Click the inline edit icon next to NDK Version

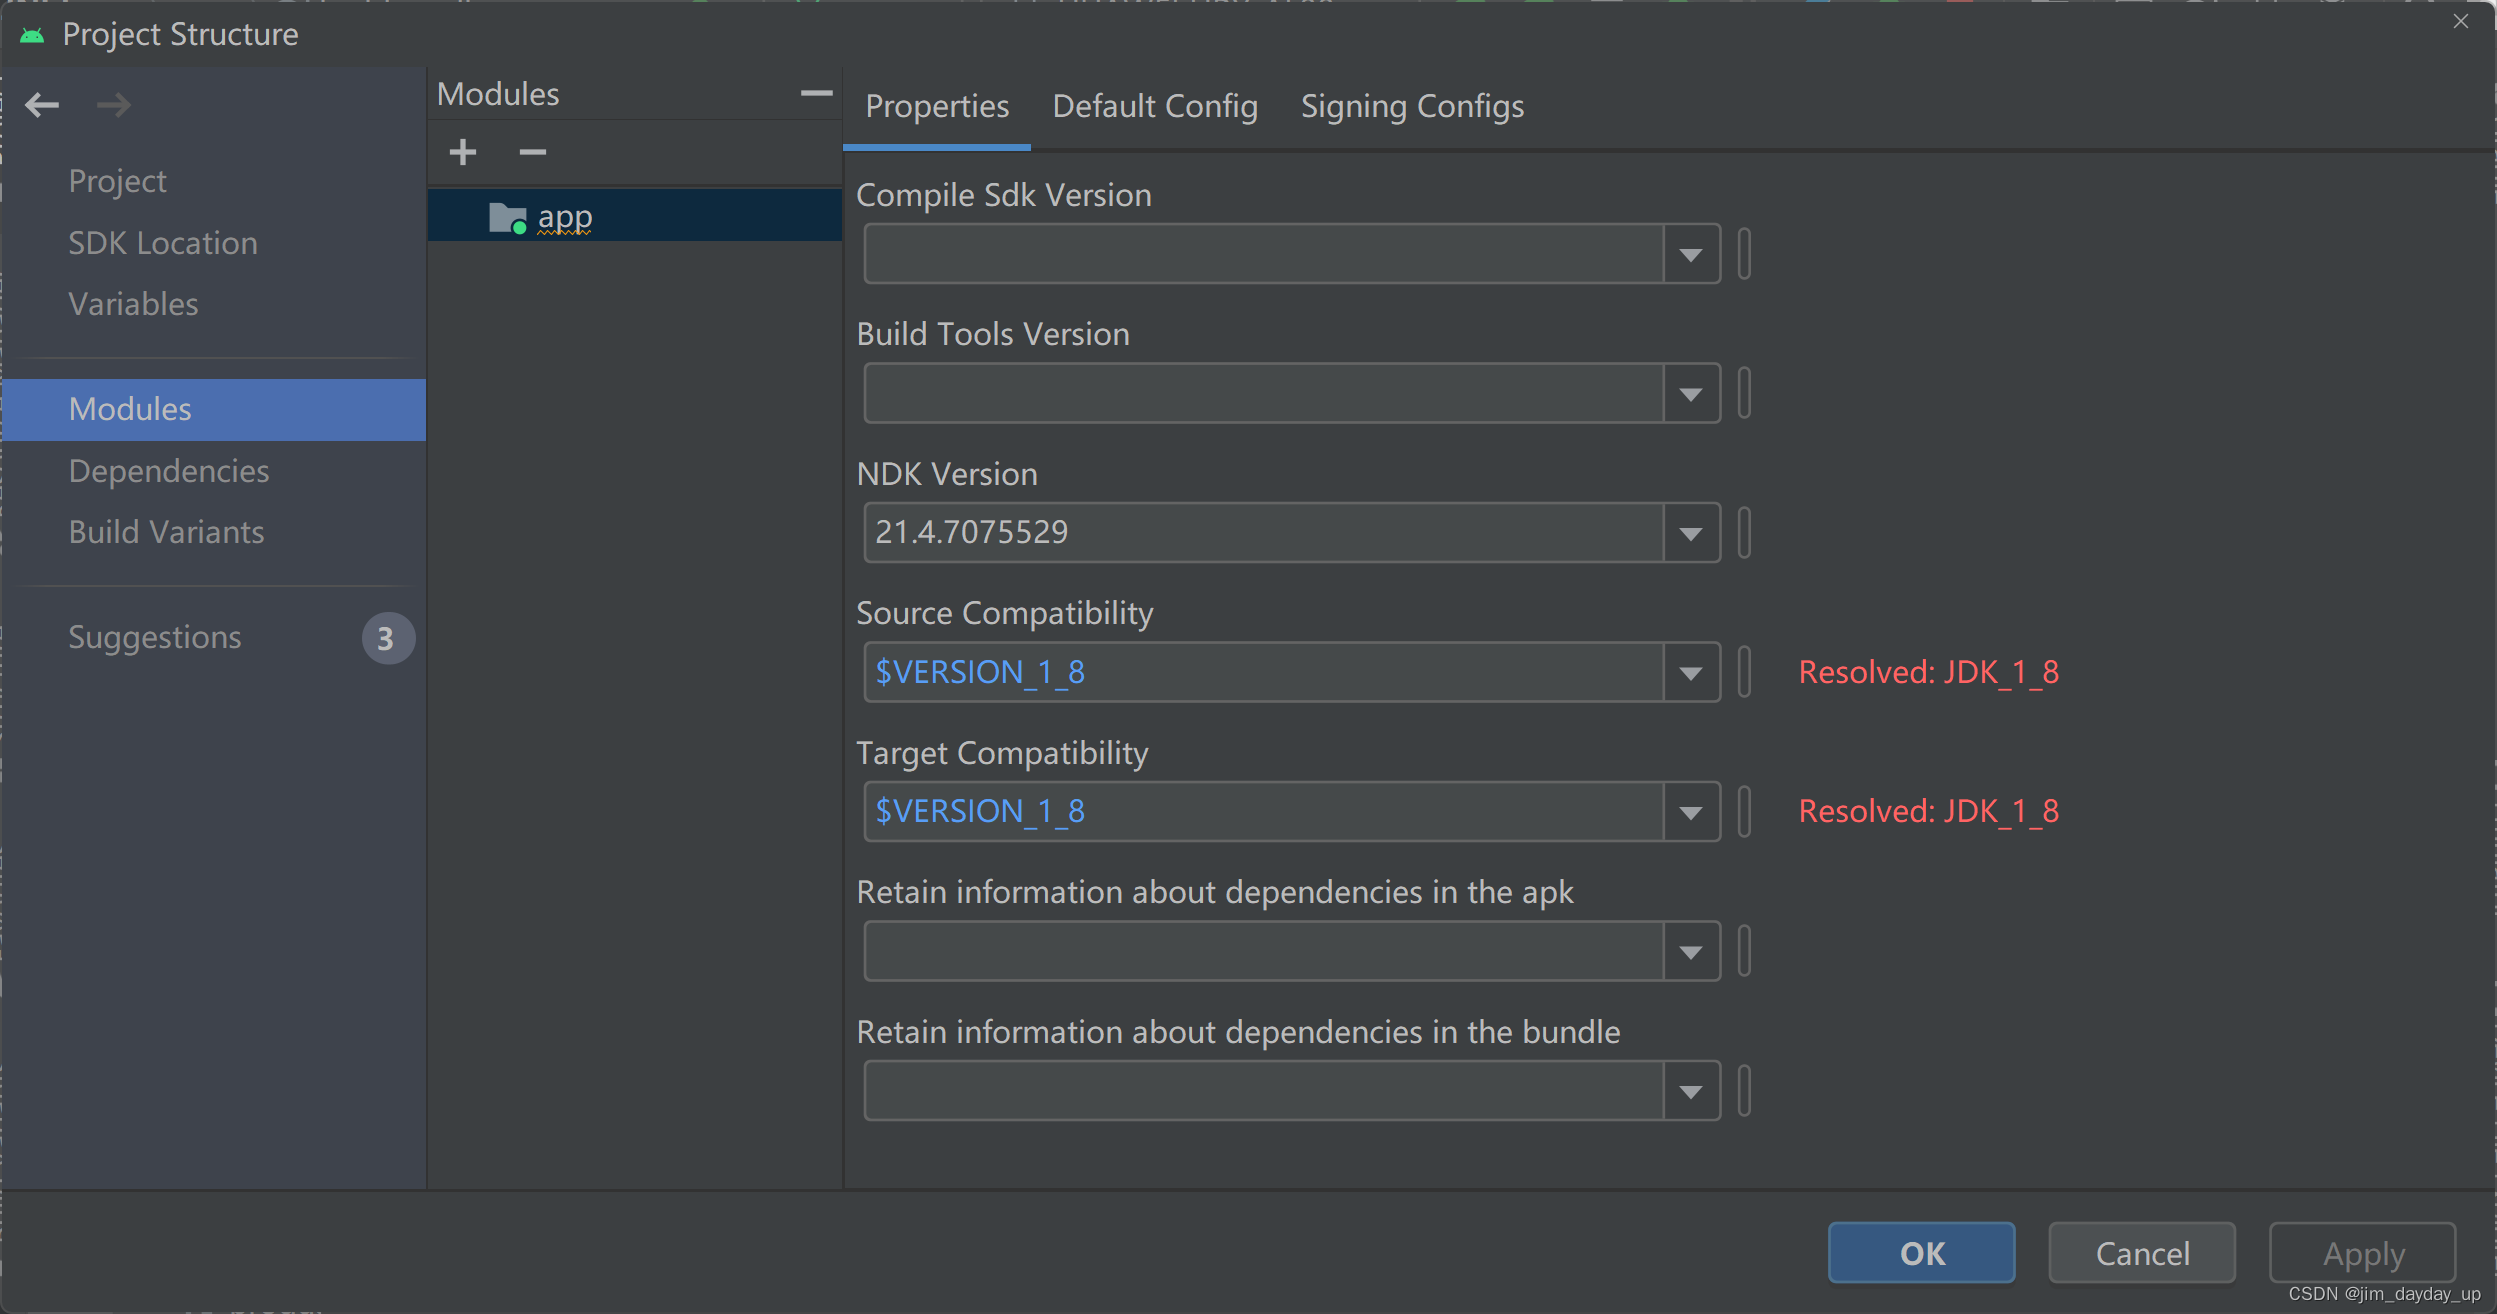[x=1746, y=532]
